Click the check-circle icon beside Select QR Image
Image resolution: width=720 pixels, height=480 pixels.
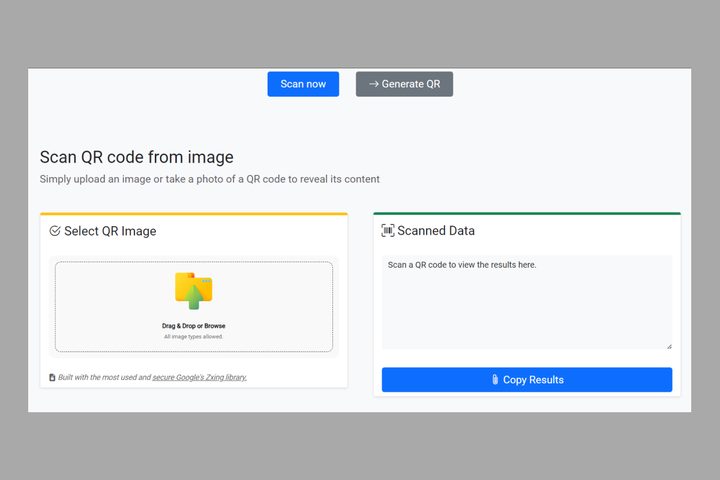click(x=55, y=231)
